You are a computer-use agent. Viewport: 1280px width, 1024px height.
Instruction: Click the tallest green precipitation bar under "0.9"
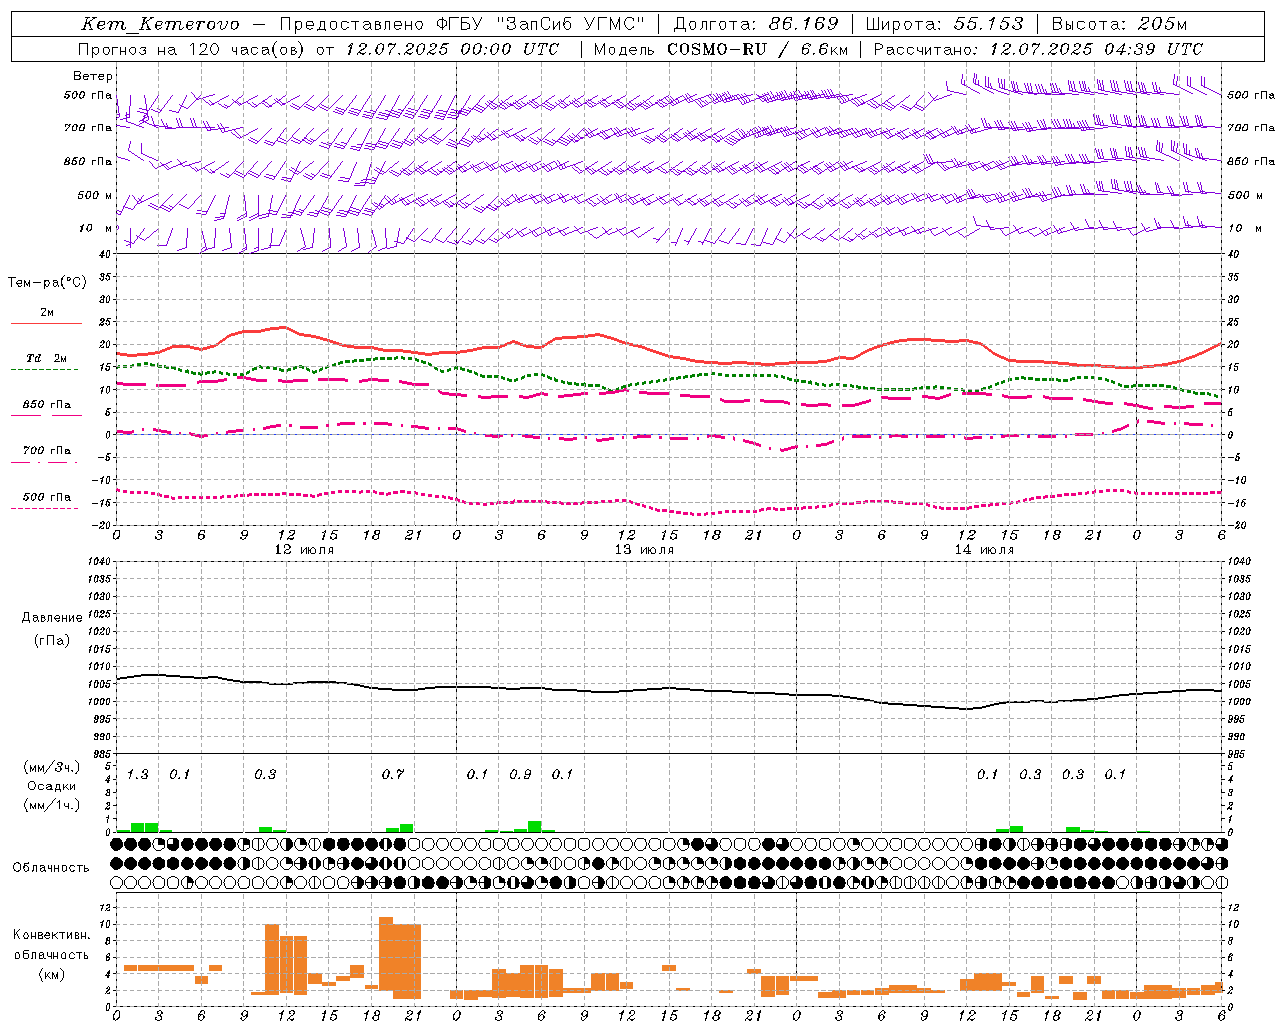pos(535,826)
